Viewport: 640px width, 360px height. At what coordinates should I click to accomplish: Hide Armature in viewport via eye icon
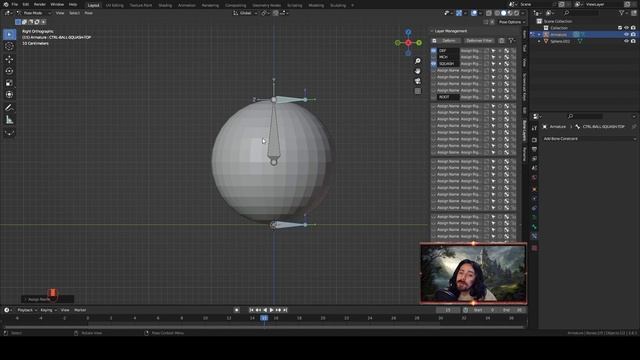[627, 35]
